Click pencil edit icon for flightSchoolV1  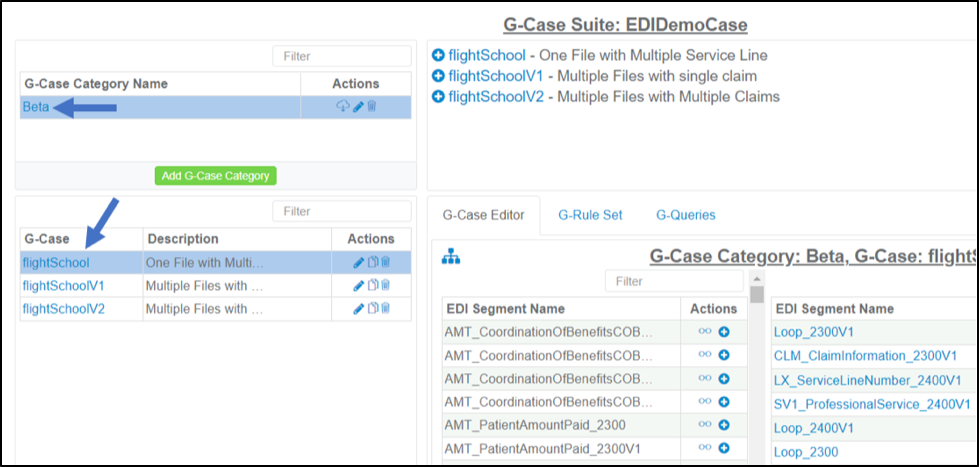(358, 286)
